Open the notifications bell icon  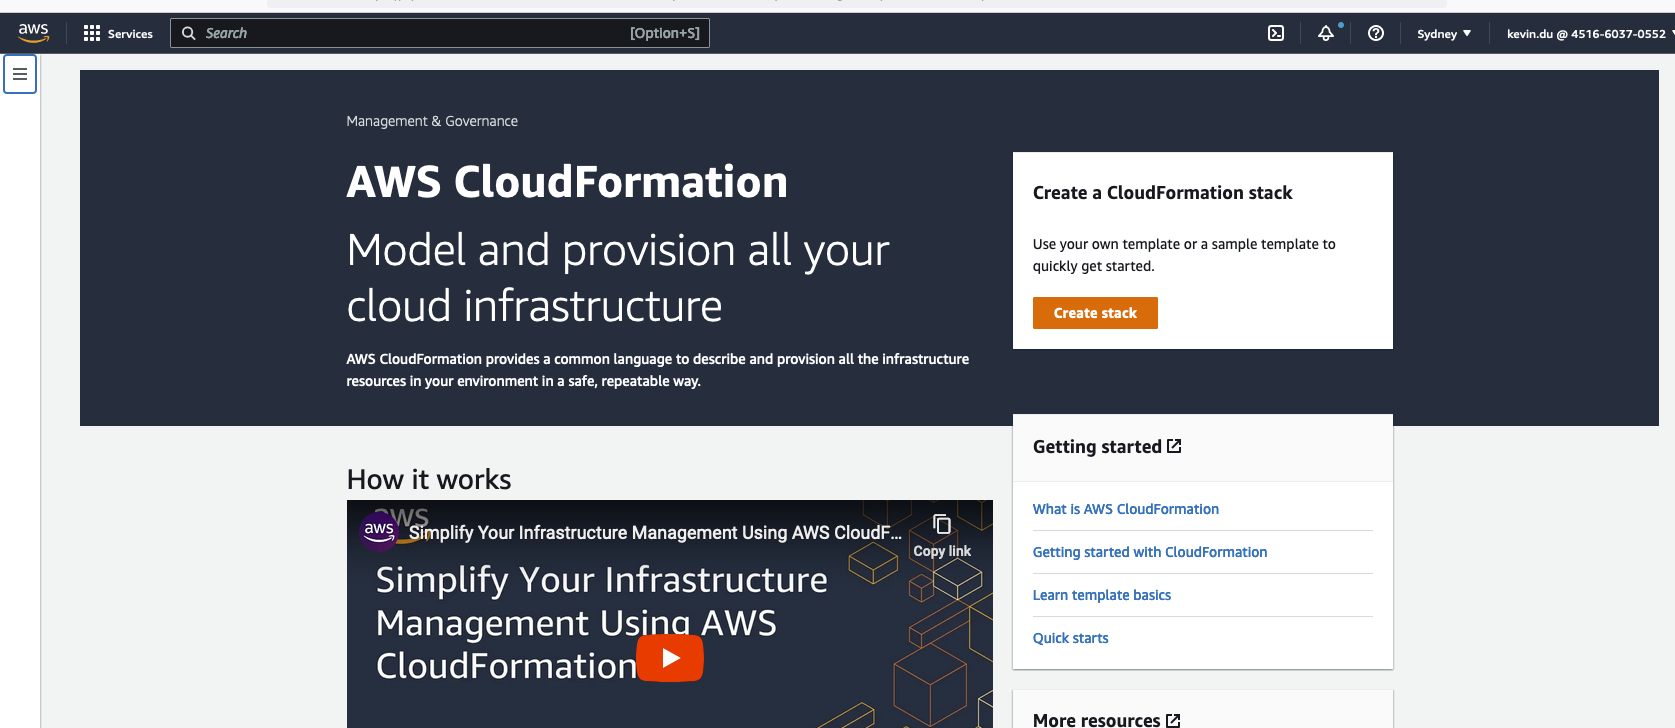[1326, 33]
